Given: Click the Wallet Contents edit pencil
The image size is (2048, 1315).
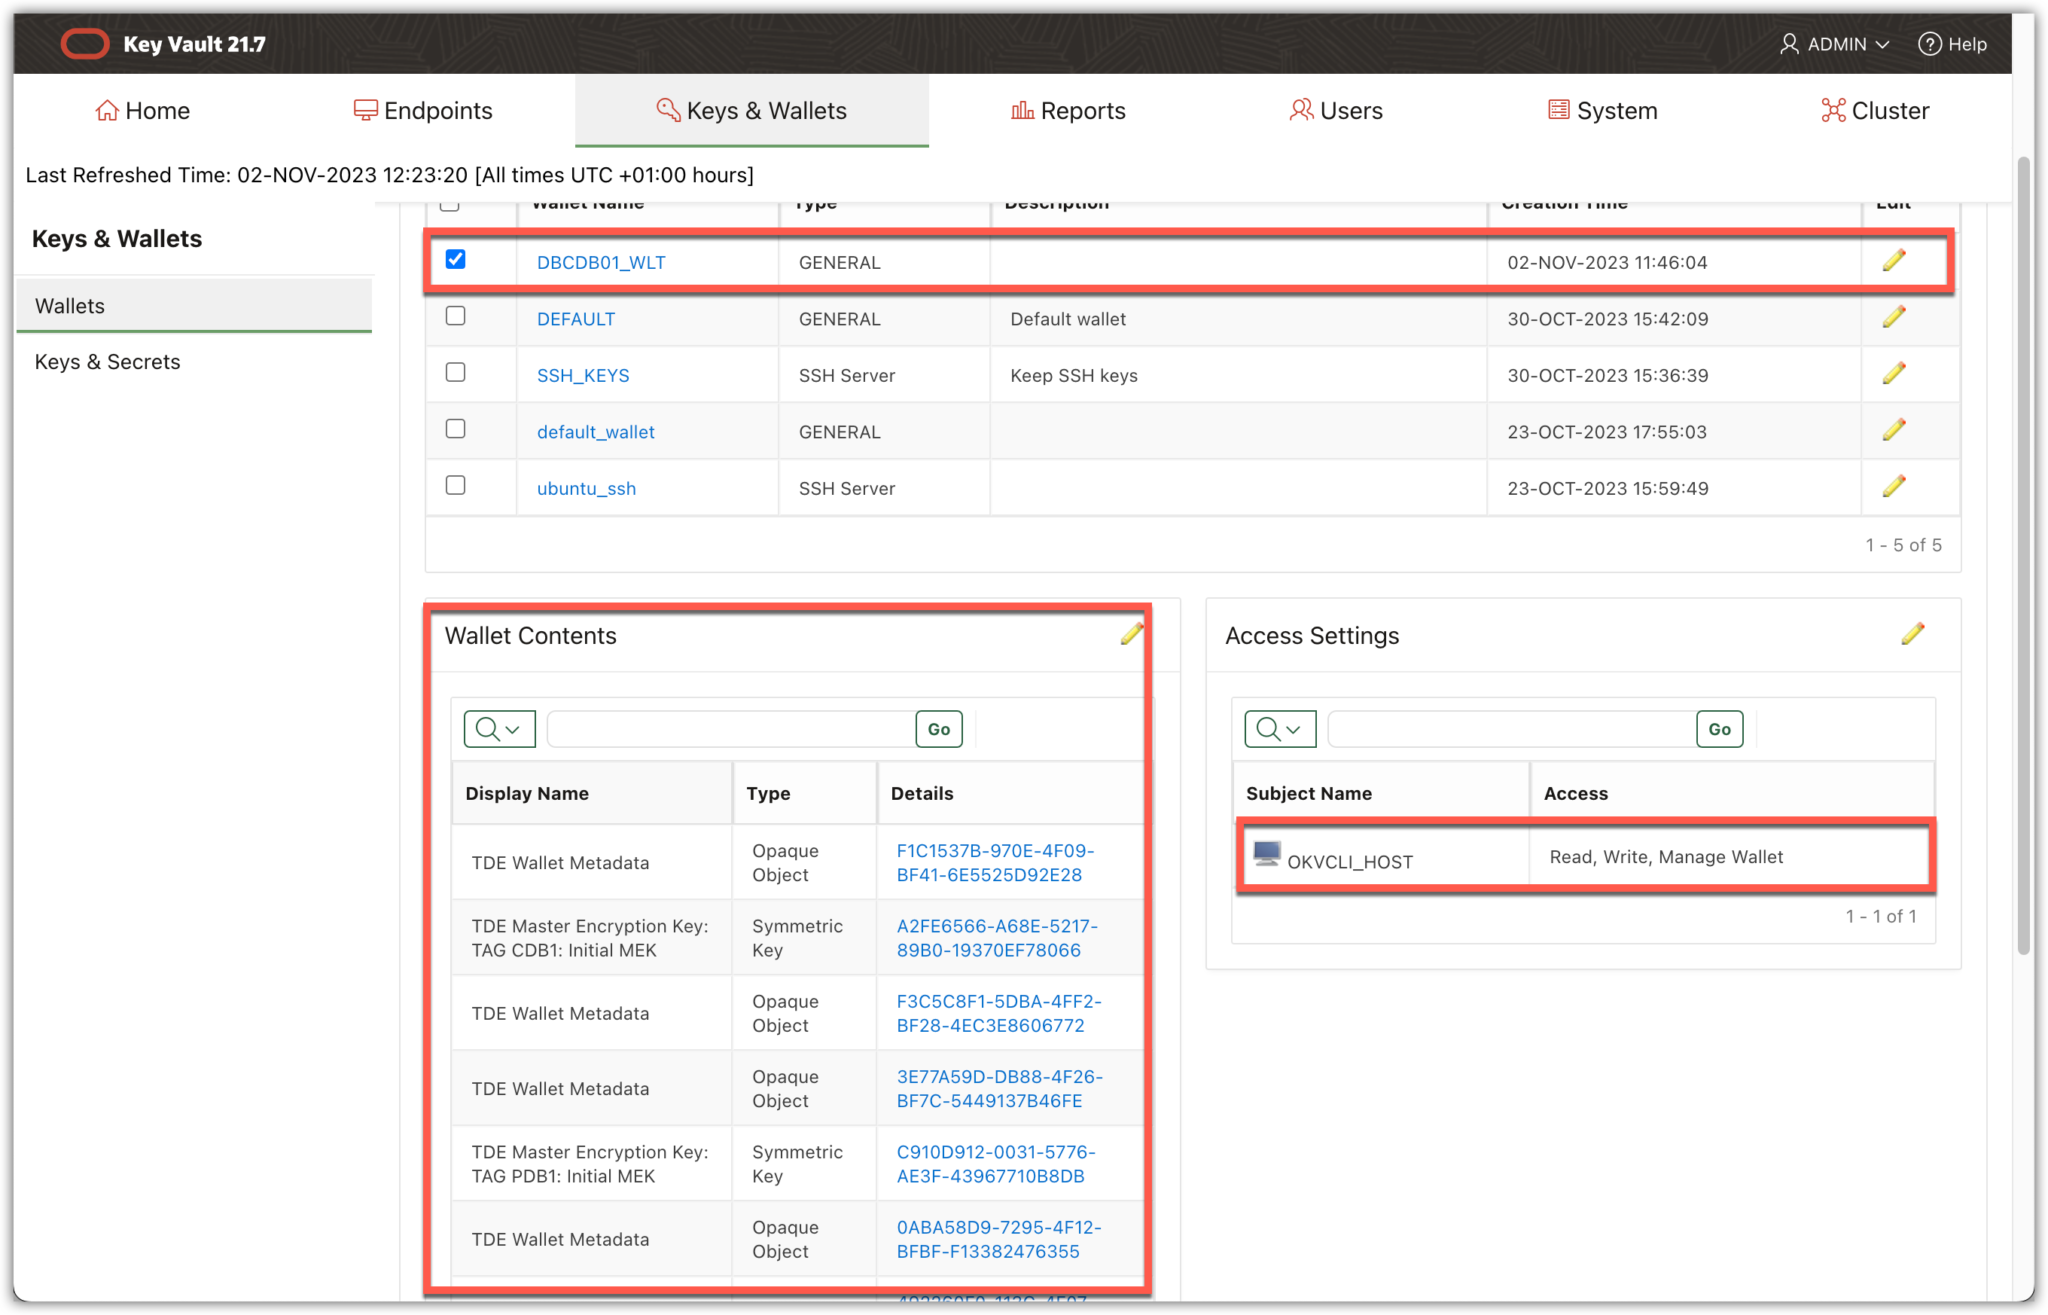Looking at the screenshot, I should [1131, 634].
